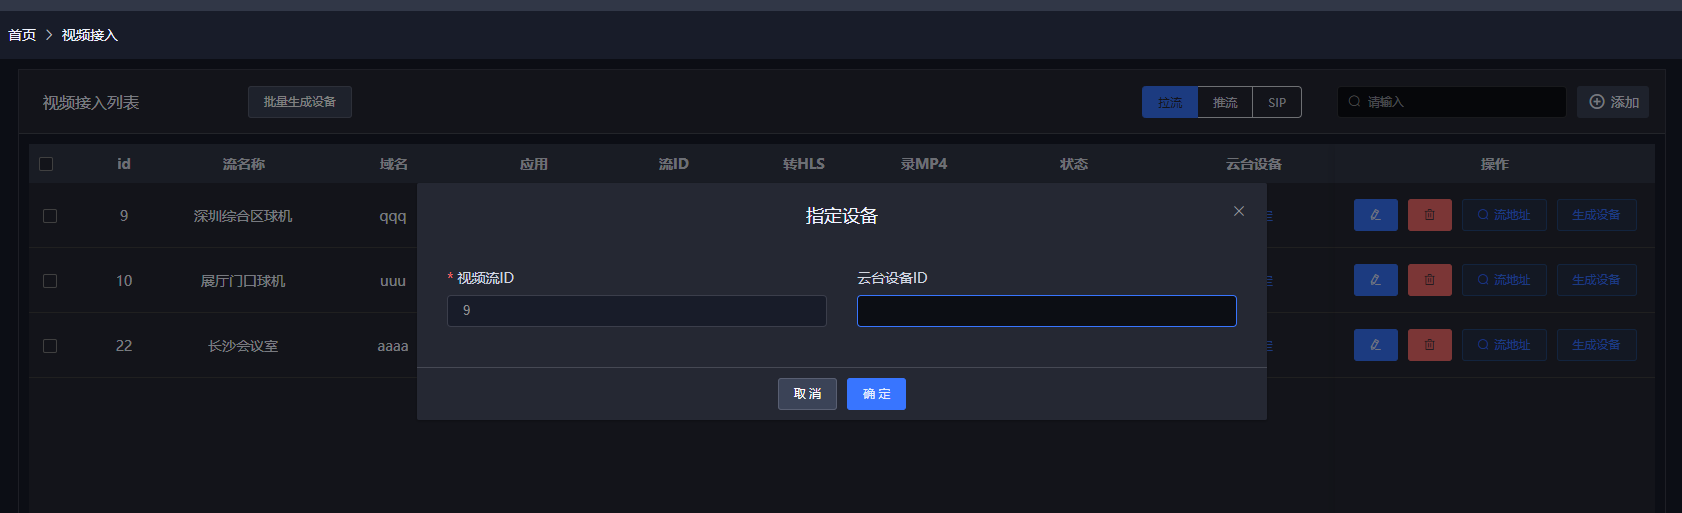Click domain cell qqq

click(x=393, y=216)
